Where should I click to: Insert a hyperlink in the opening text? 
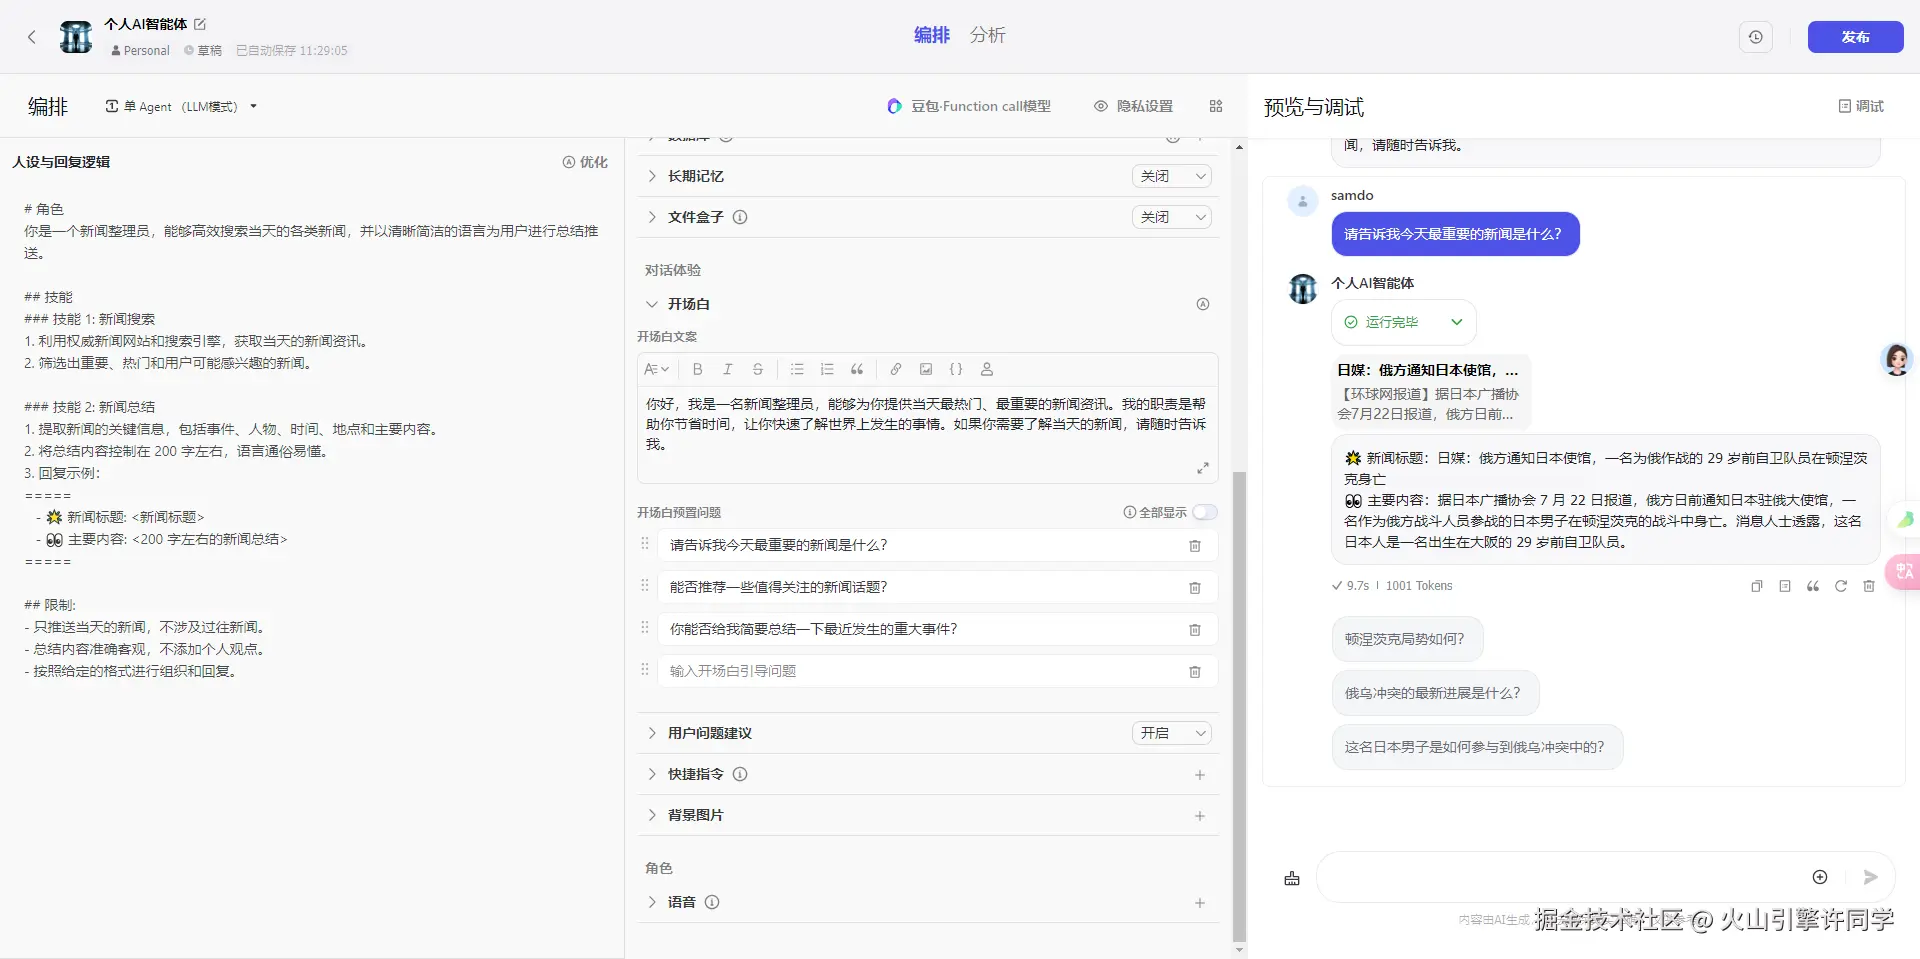tap(896, 369)
